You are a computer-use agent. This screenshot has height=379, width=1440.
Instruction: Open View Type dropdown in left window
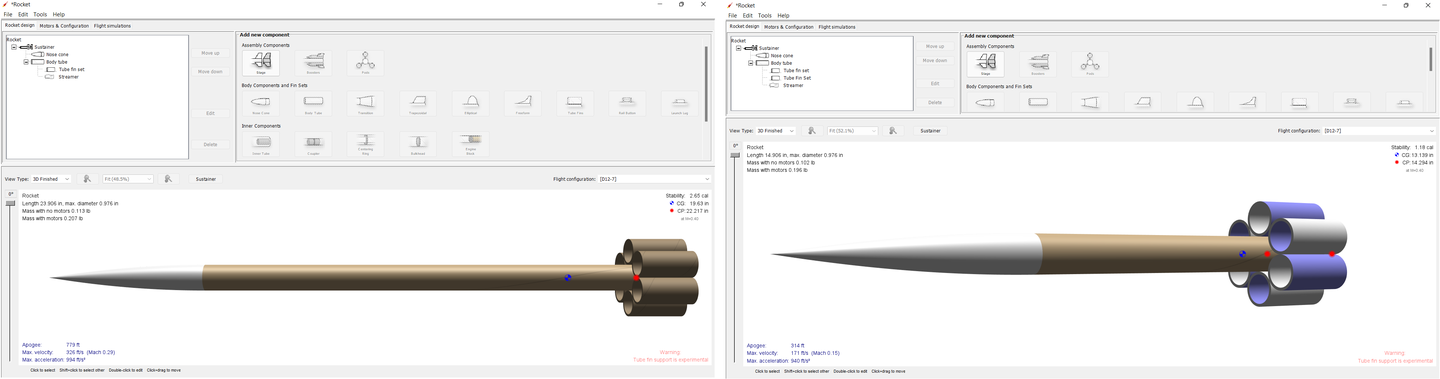[x=51, y=179]
